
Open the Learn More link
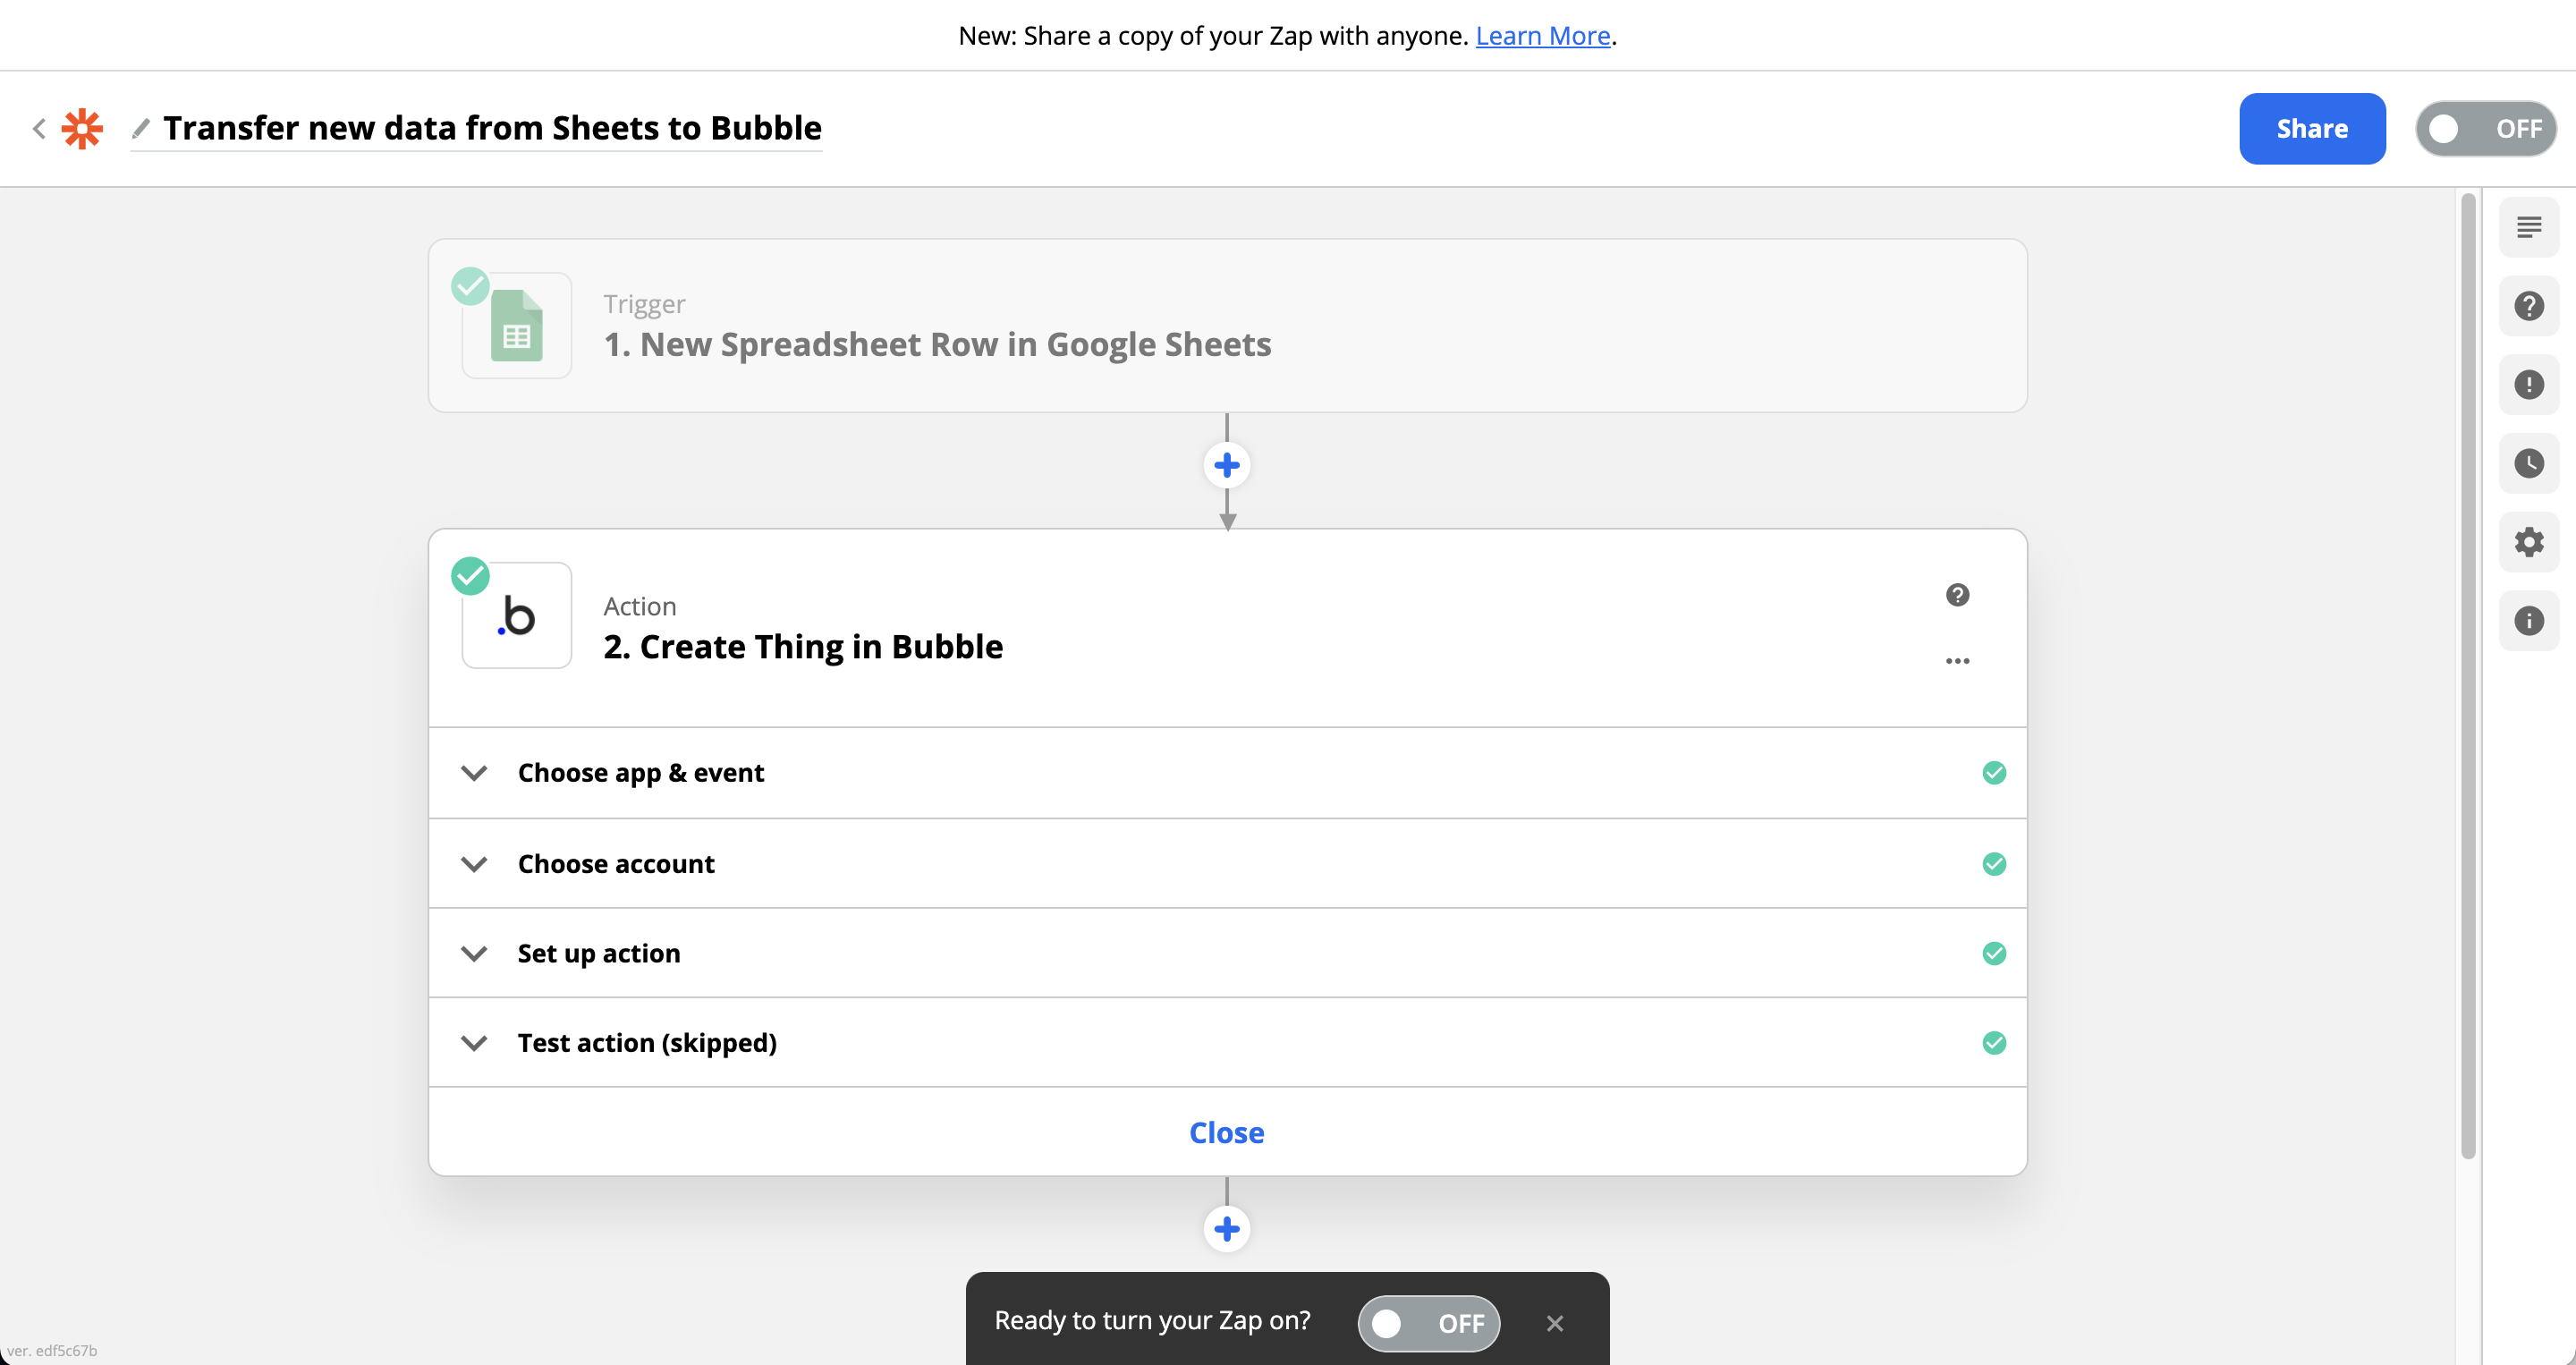[x=1542, y=36]
